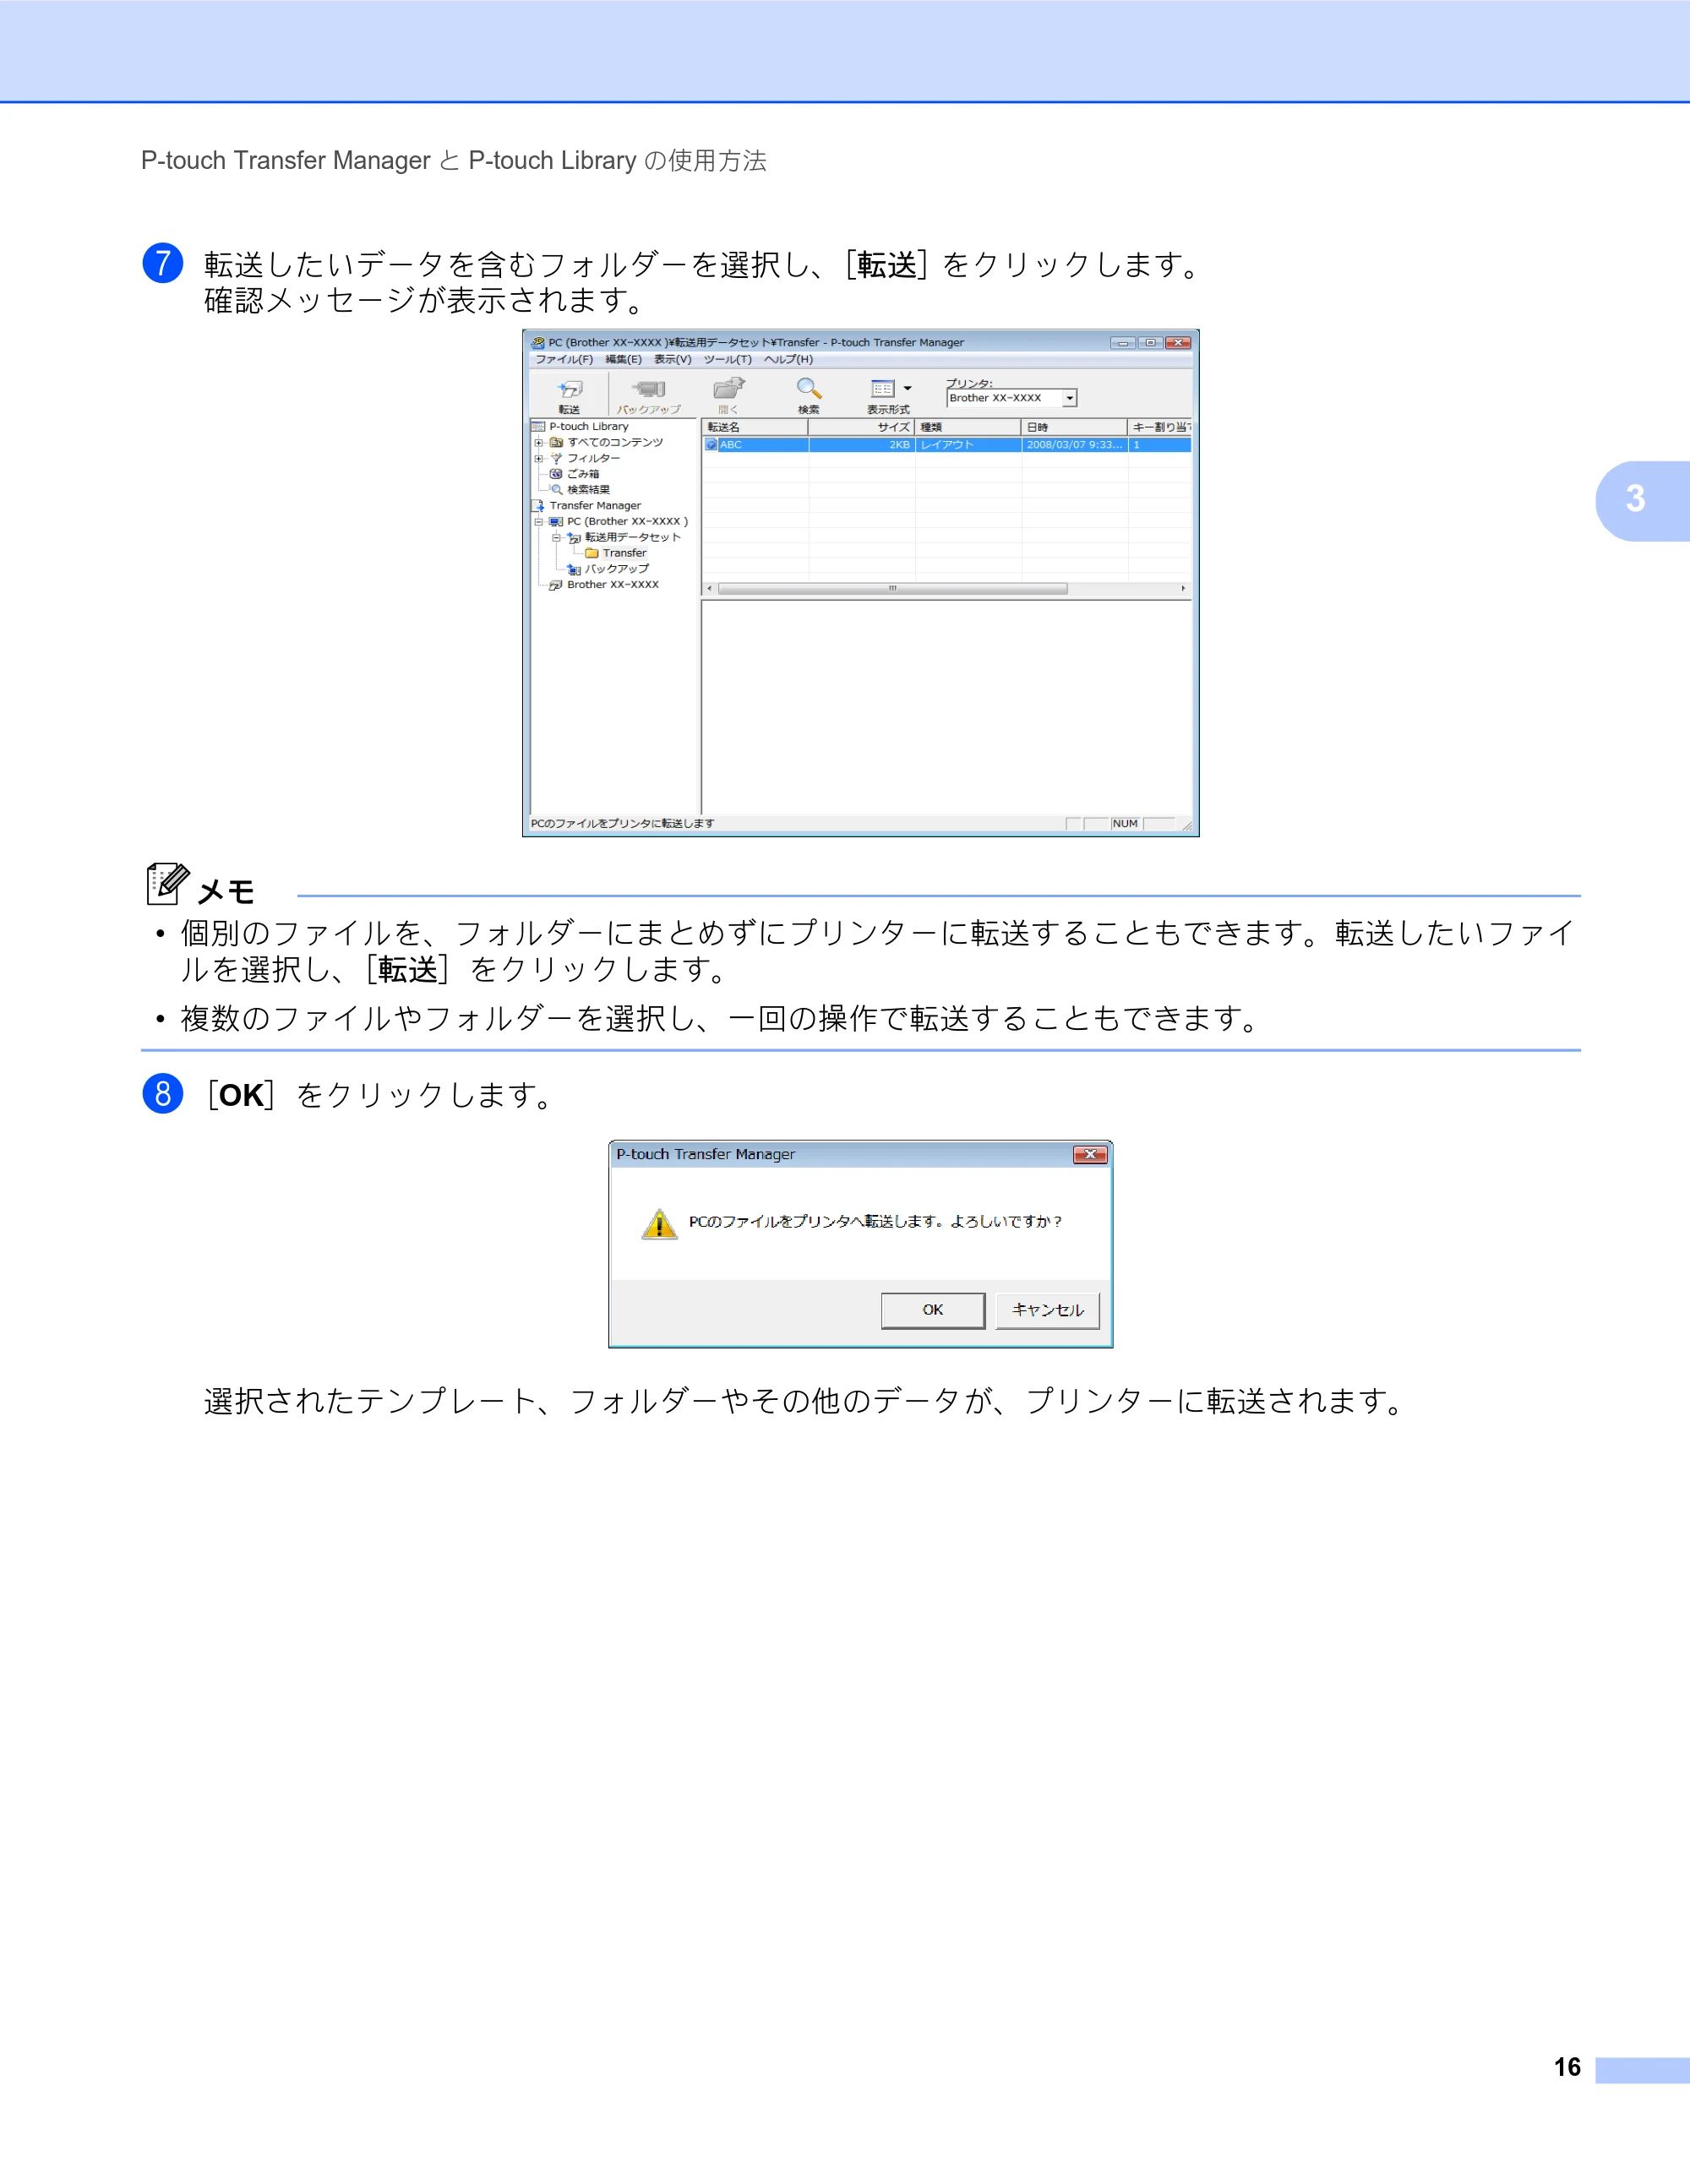
Task: Click the warning icon in the dialog
Action: pos(659,1223)
